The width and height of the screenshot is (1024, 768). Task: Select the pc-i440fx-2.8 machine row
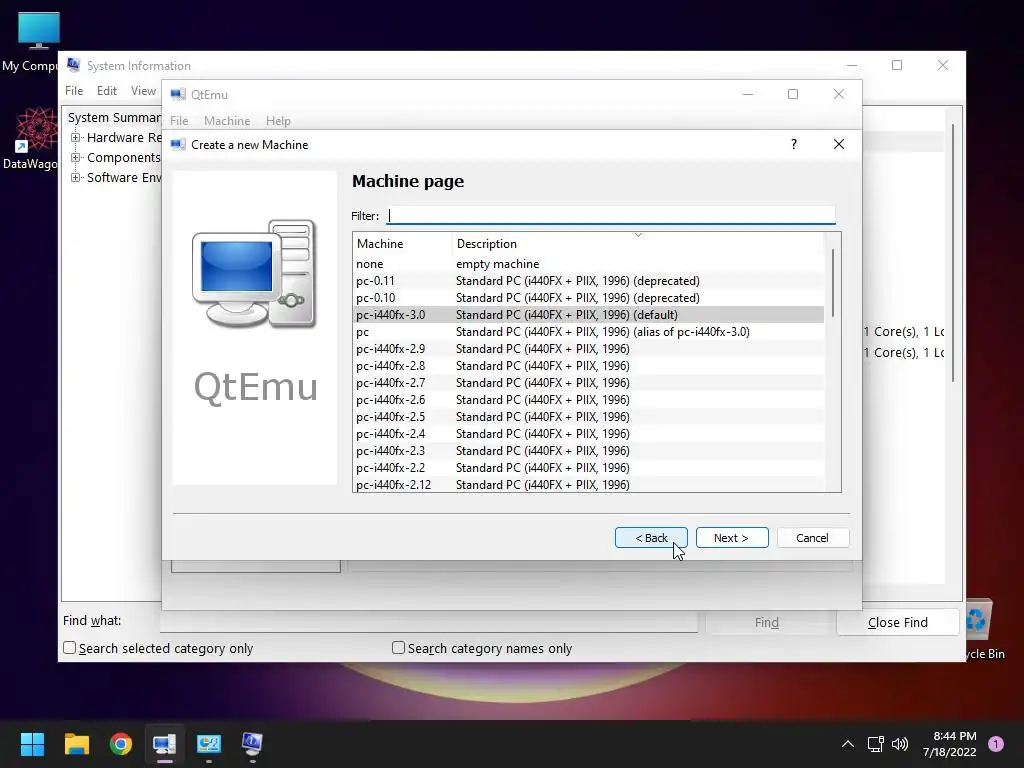tap(588, 366)
